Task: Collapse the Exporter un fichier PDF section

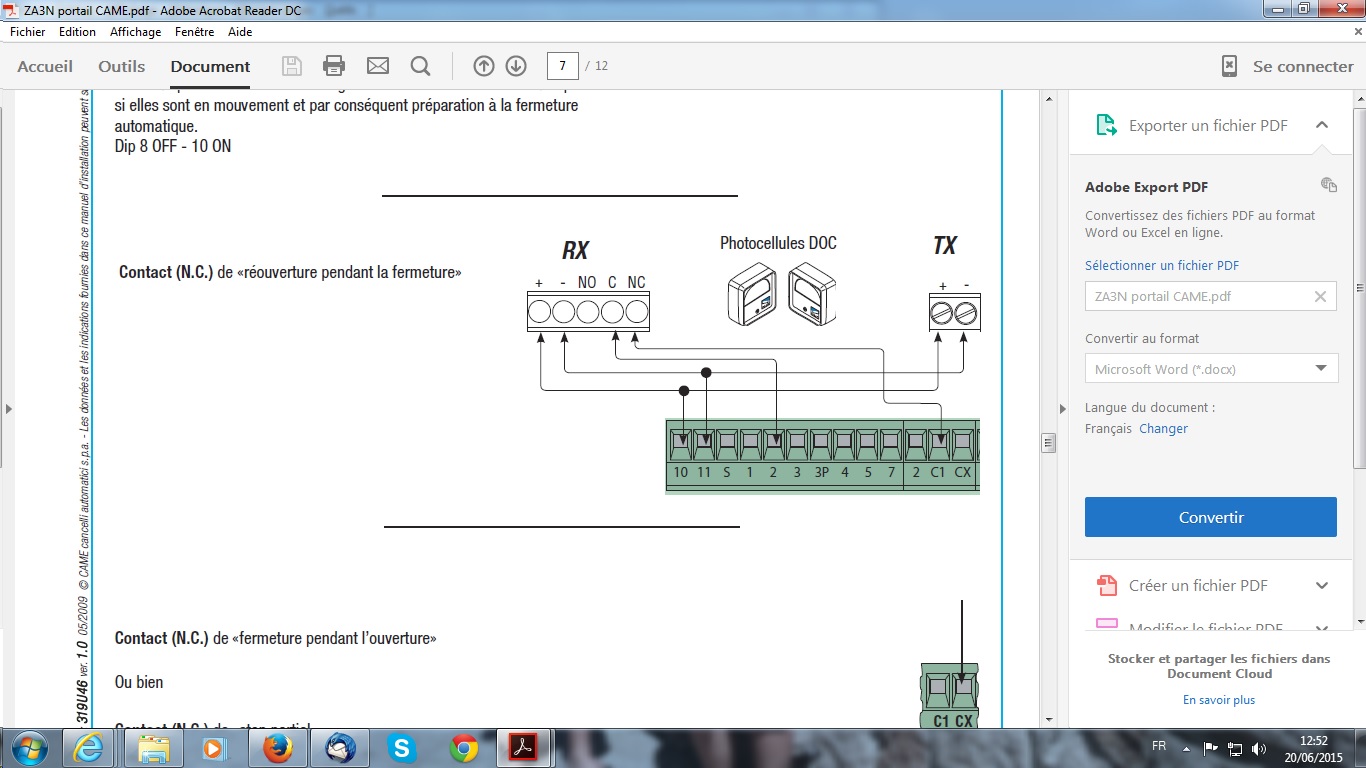Action: [1321, 125]
